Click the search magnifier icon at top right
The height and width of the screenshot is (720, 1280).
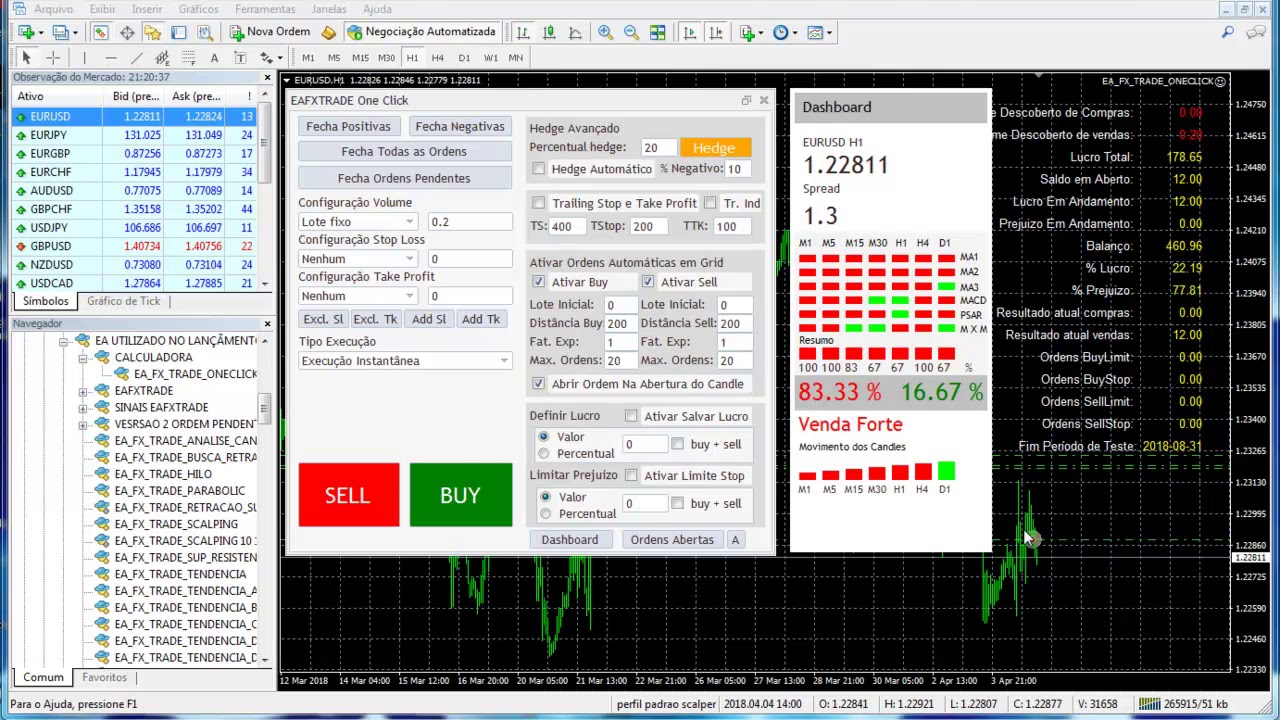click(1228, 32)
